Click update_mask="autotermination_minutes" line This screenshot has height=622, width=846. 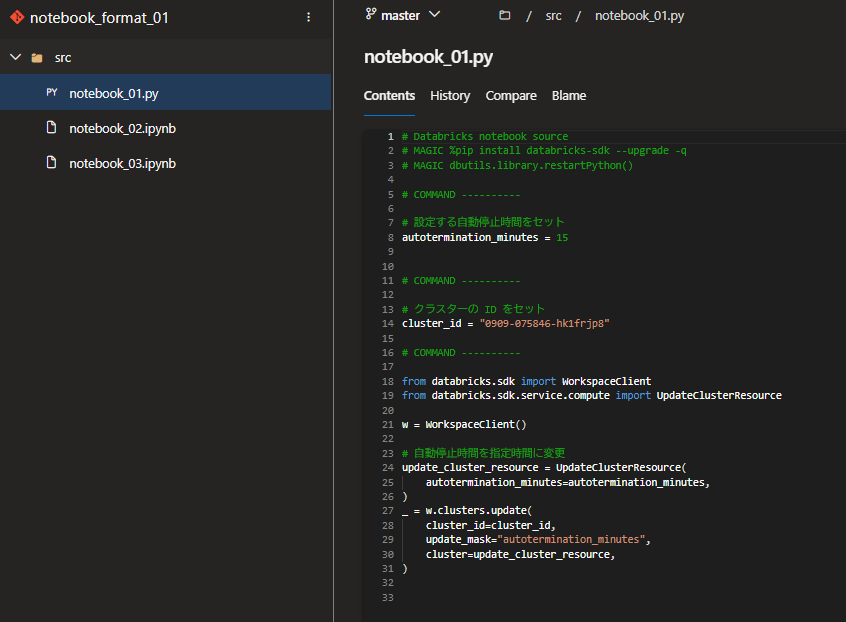coord(538,539)
